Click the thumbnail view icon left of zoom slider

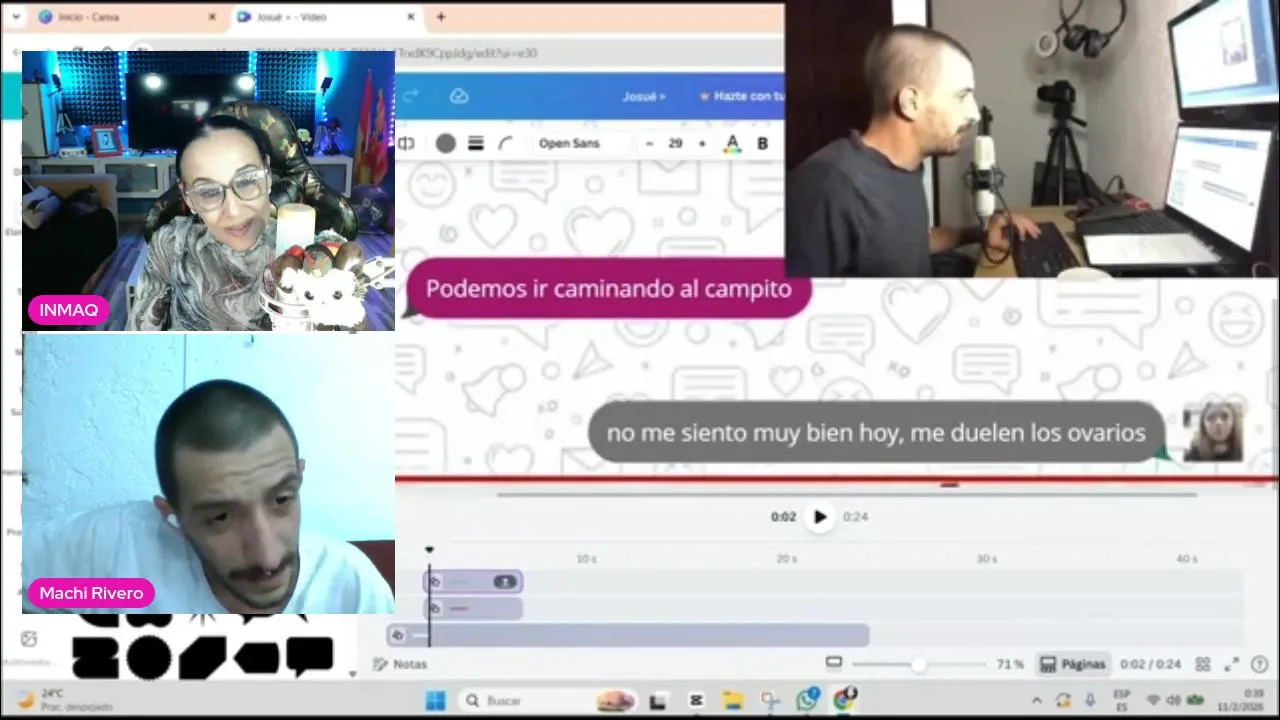[834, 663]
